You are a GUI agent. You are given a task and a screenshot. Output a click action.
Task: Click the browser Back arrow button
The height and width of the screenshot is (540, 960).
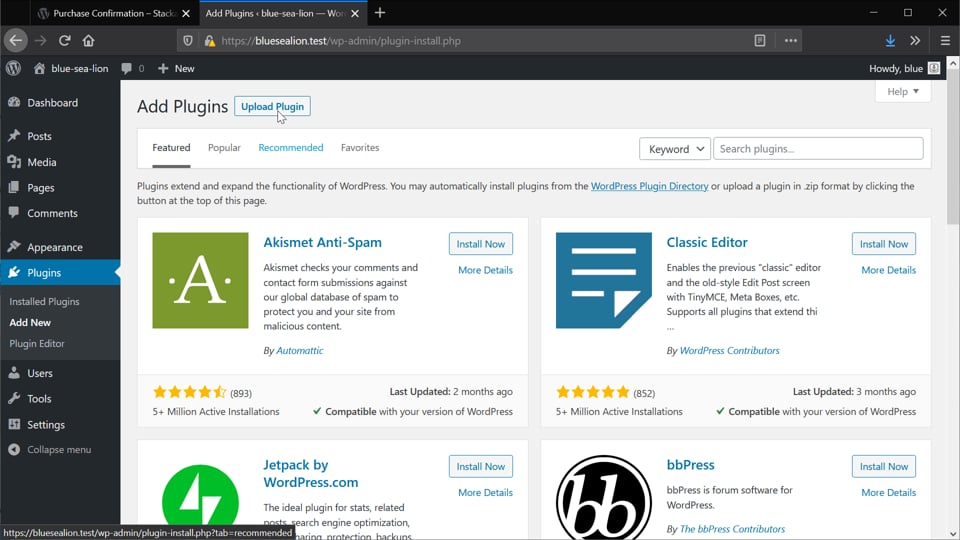(x=15, y=40)
